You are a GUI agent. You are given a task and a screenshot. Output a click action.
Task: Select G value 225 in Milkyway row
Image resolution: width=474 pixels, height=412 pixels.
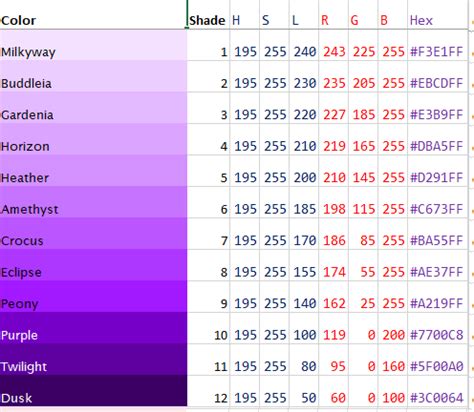[x=363, y=45]
